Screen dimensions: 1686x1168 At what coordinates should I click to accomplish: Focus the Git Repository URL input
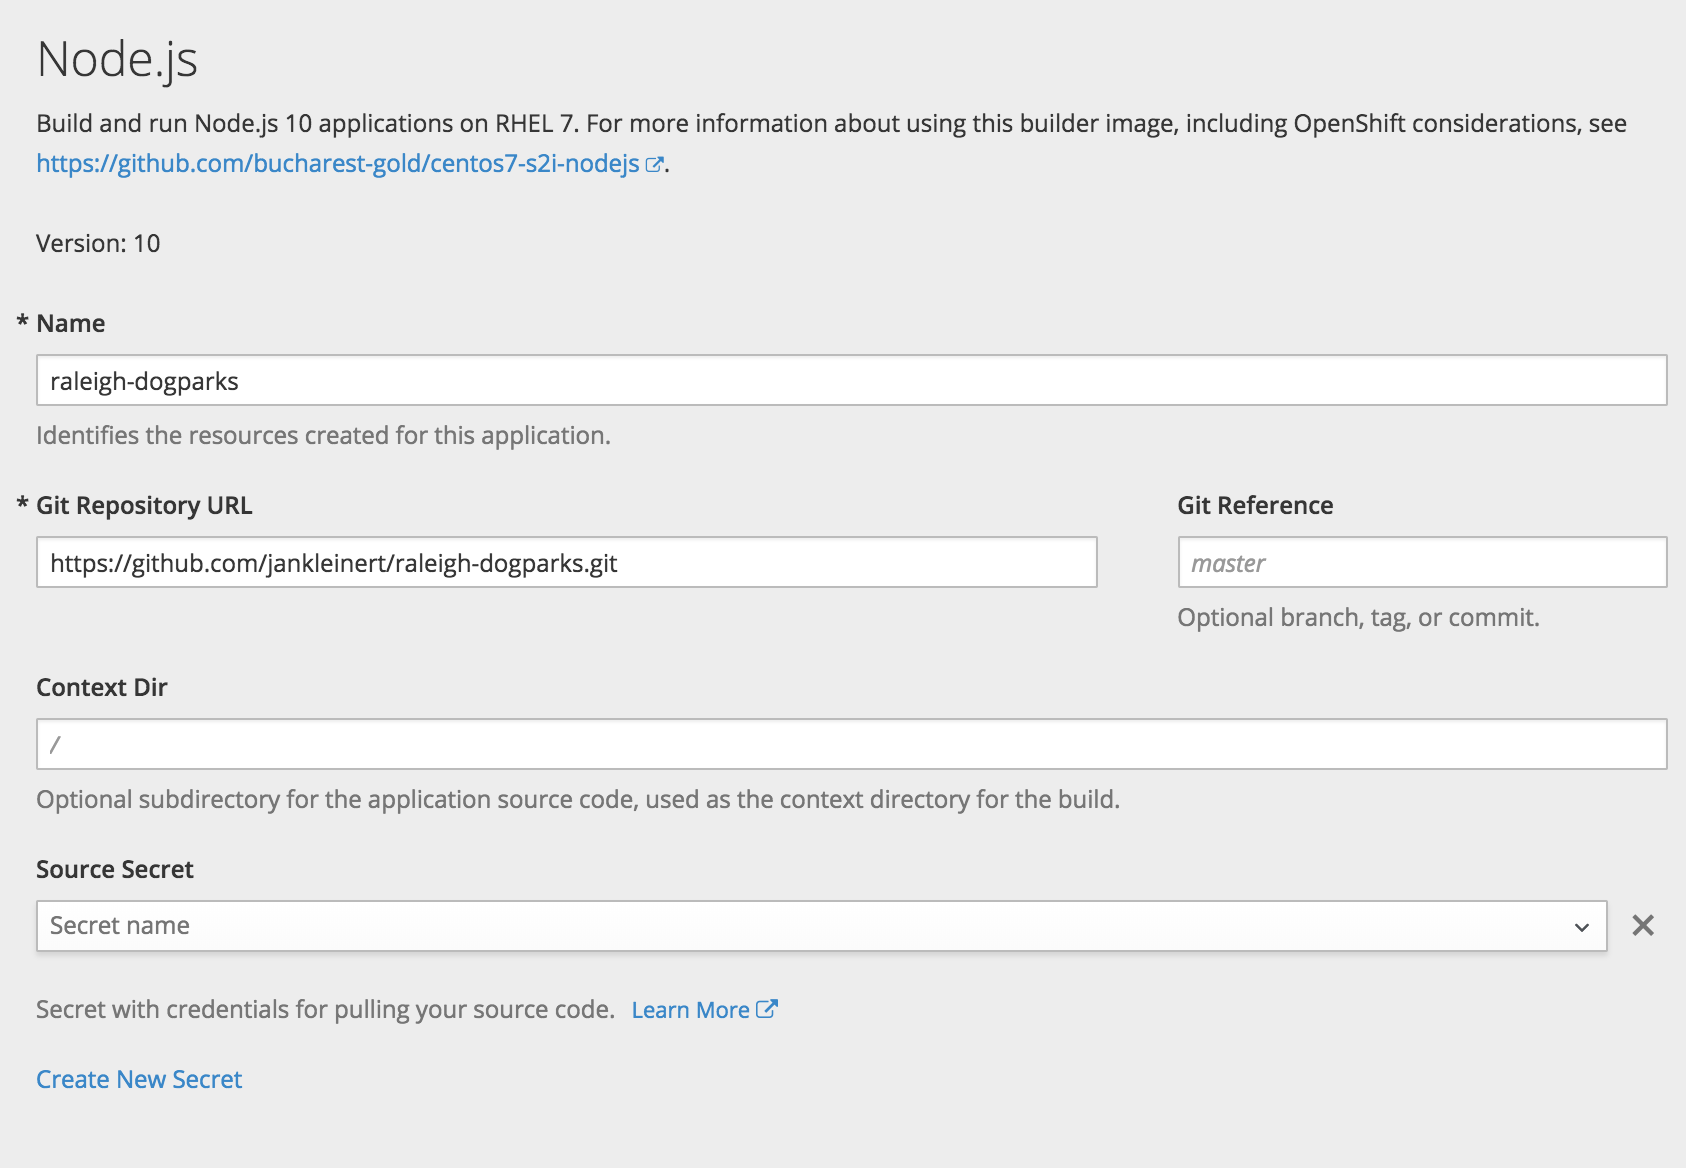coord(566,563)
